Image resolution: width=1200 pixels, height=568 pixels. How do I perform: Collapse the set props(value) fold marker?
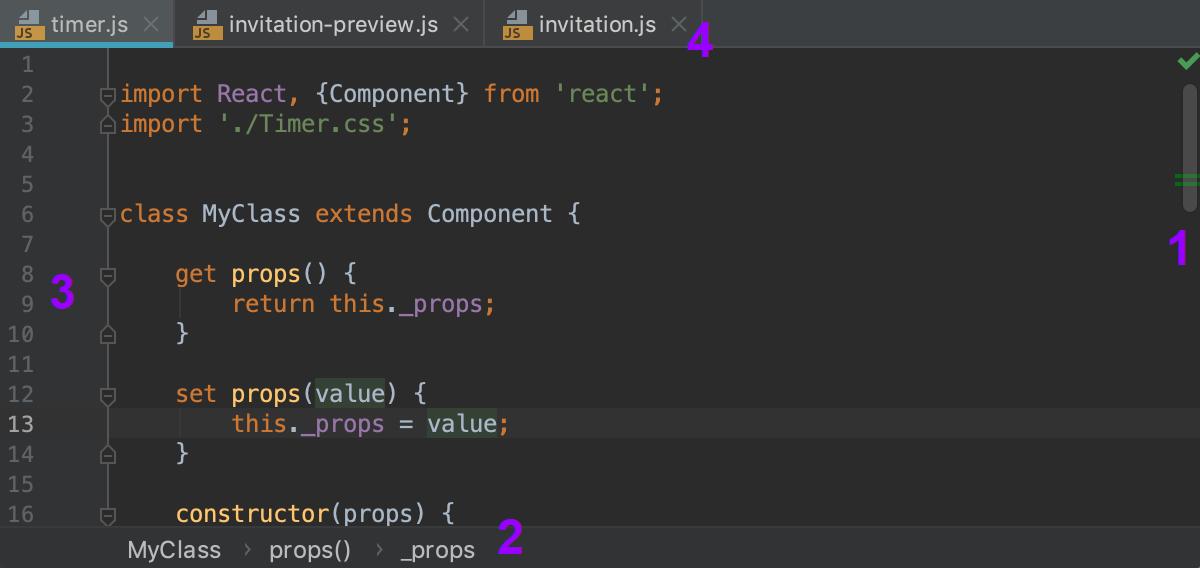tap(108, 395)
